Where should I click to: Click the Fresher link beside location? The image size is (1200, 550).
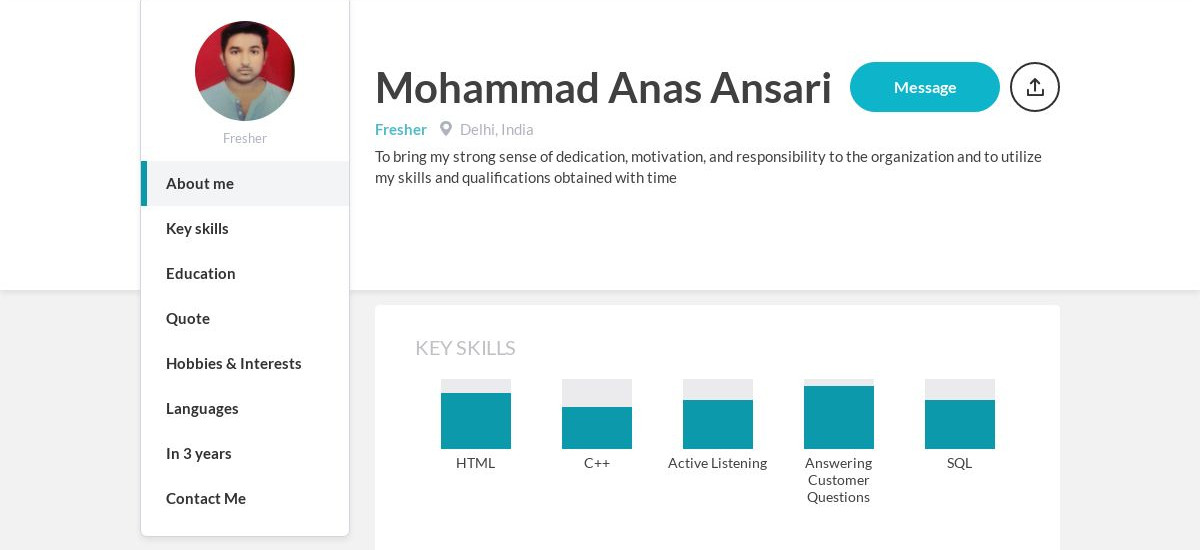pyautogui.click(x=401, y=129)
